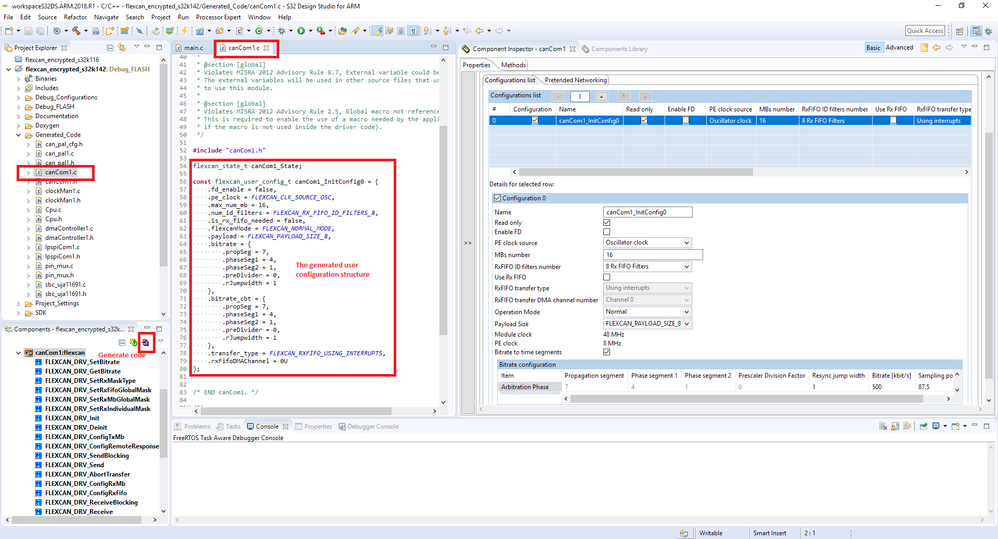Open the Processor Expert menu
Screen dimensions: 998x539
point(218,17)
